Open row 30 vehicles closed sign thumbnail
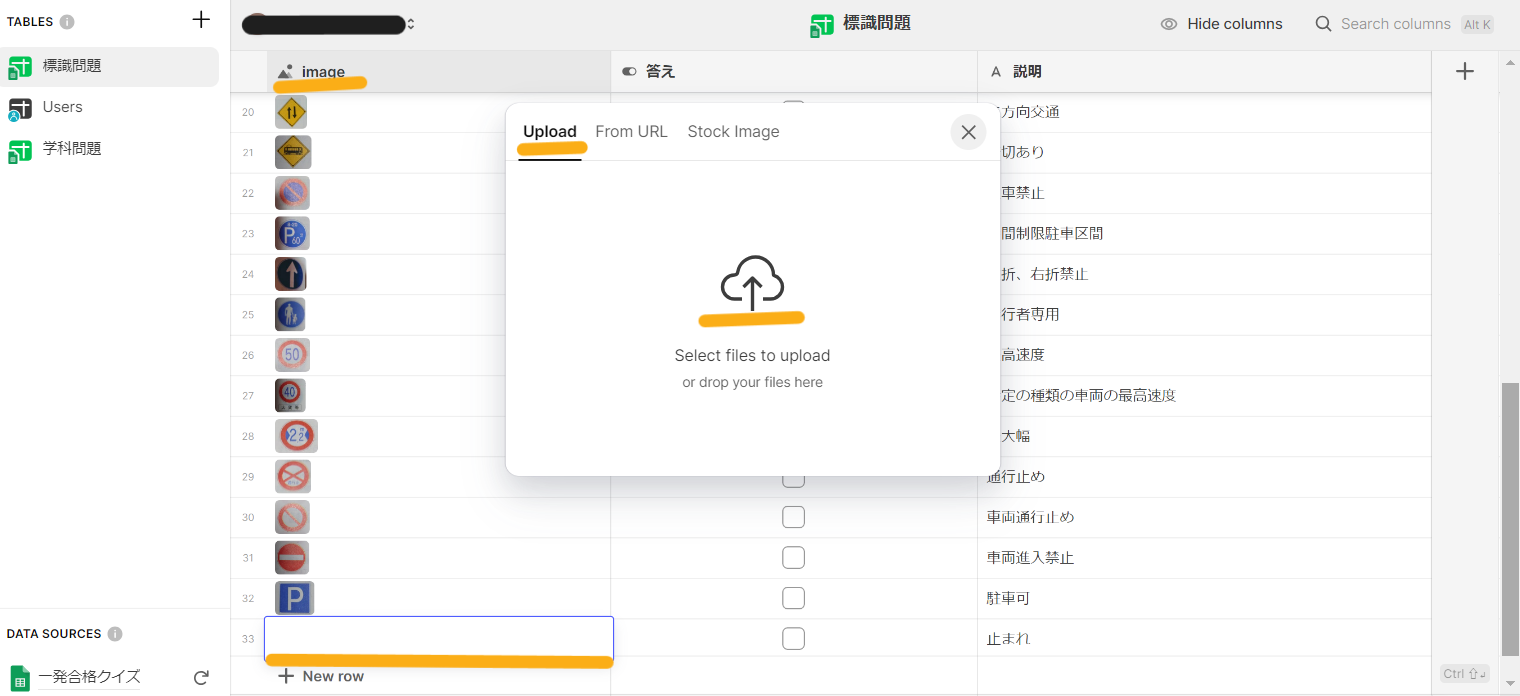Screen dimensions: 1520x696 292,517
